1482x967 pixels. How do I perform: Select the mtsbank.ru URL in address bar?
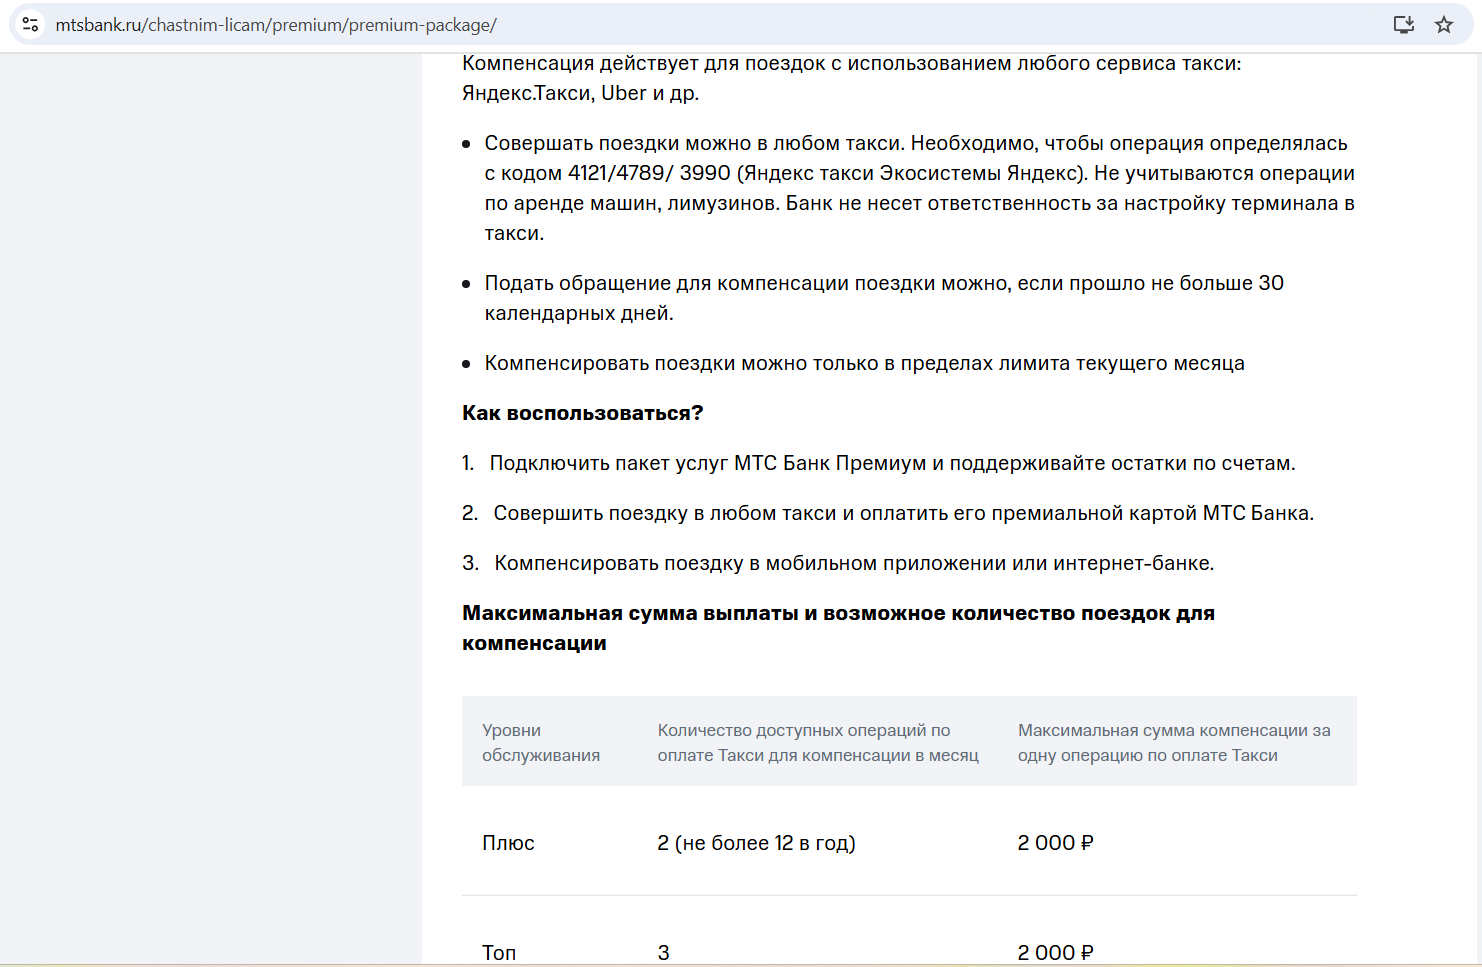tap(276, 25)
